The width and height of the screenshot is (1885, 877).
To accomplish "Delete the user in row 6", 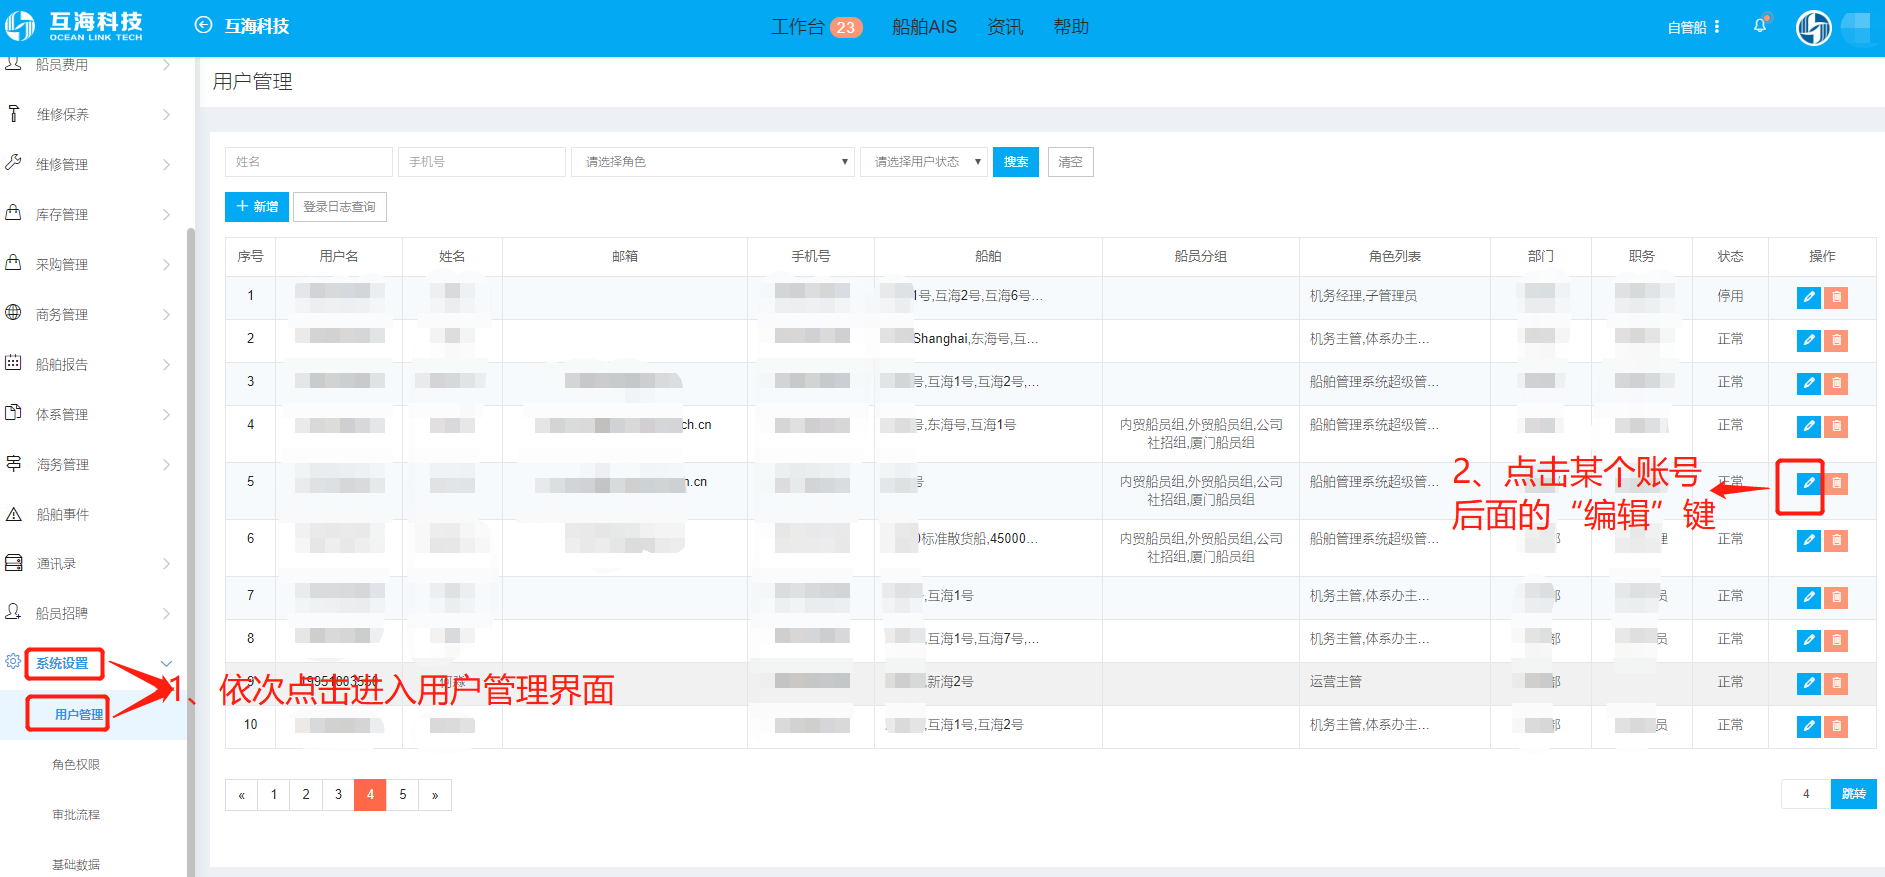I will tap(1836, 540).
